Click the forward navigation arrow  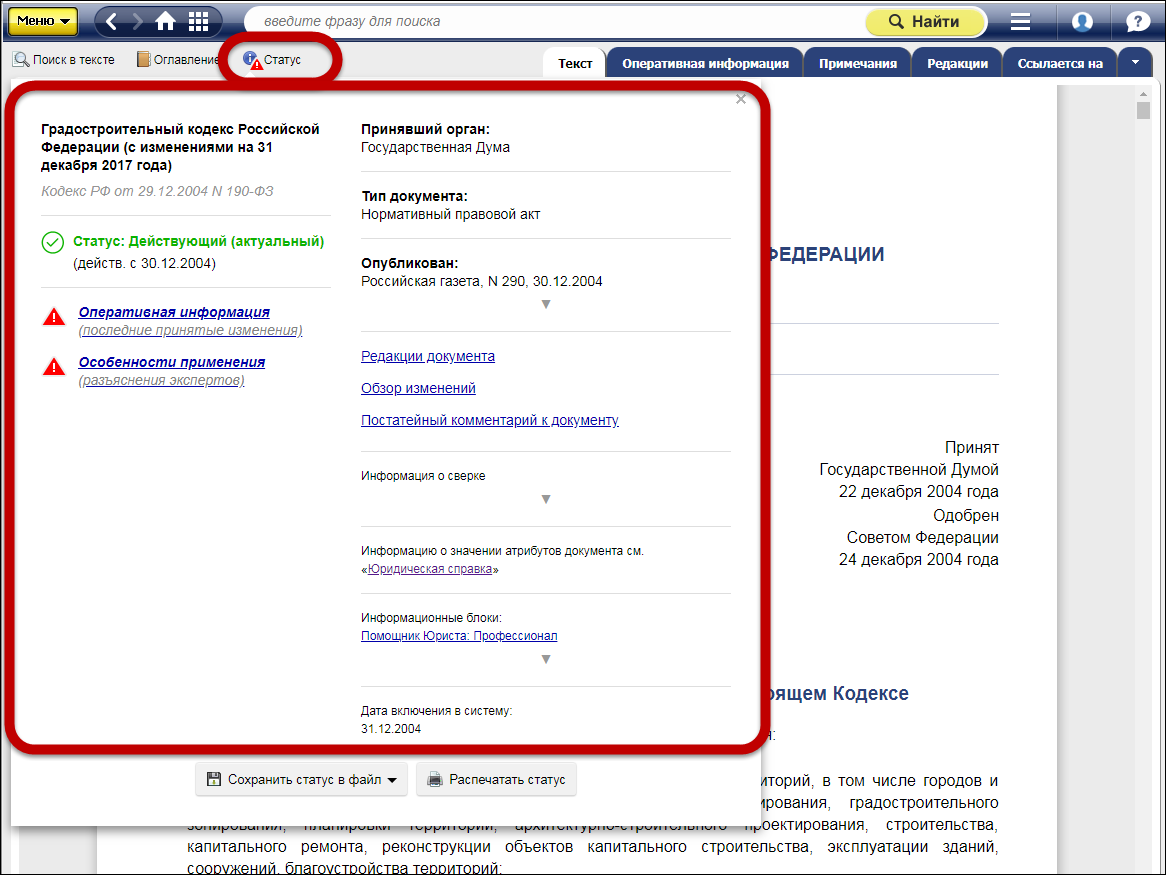(138, 21)
